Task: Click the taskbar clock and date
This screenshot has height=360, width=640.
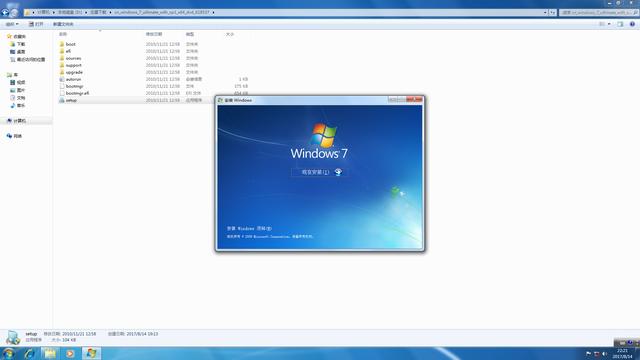Action: 622,353
